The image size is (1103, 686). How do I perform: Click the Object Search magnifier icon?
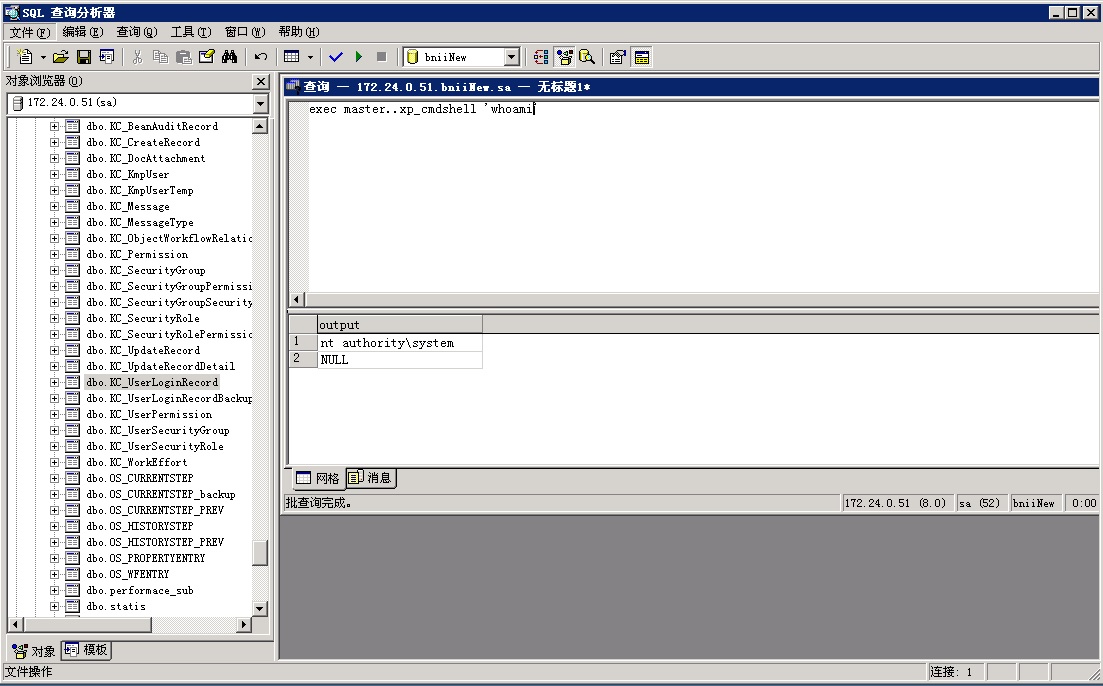(587, 57)
